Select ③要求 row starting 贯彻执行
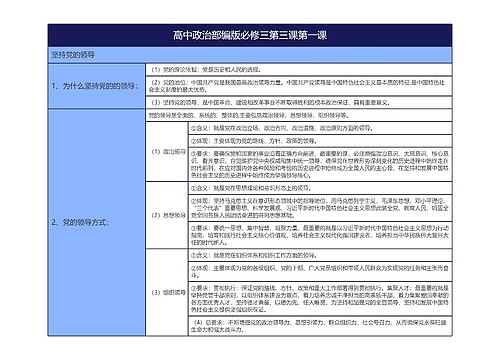The height and width of the screenshot is (360, 500). 320,299
